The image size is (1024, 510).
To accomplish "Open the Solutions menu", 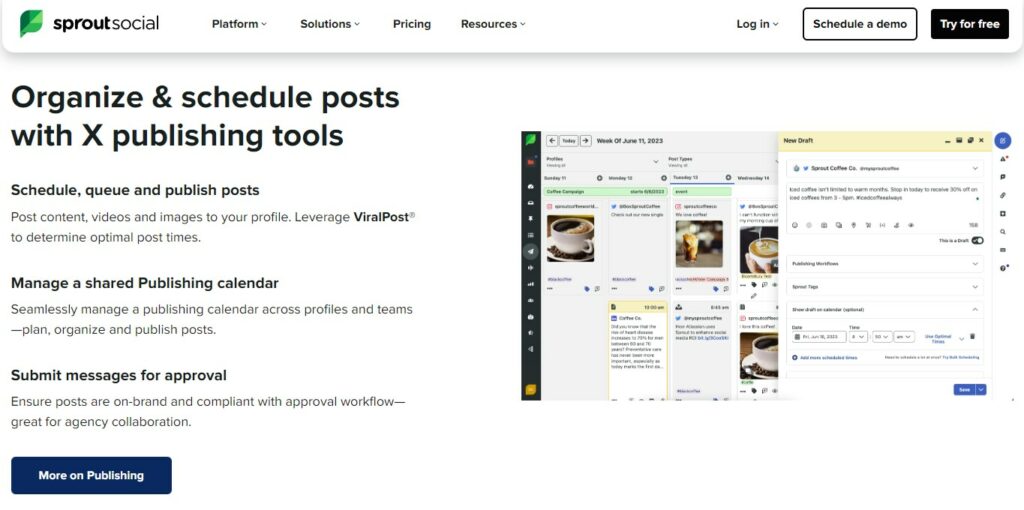I will click(x=330, y=24).
